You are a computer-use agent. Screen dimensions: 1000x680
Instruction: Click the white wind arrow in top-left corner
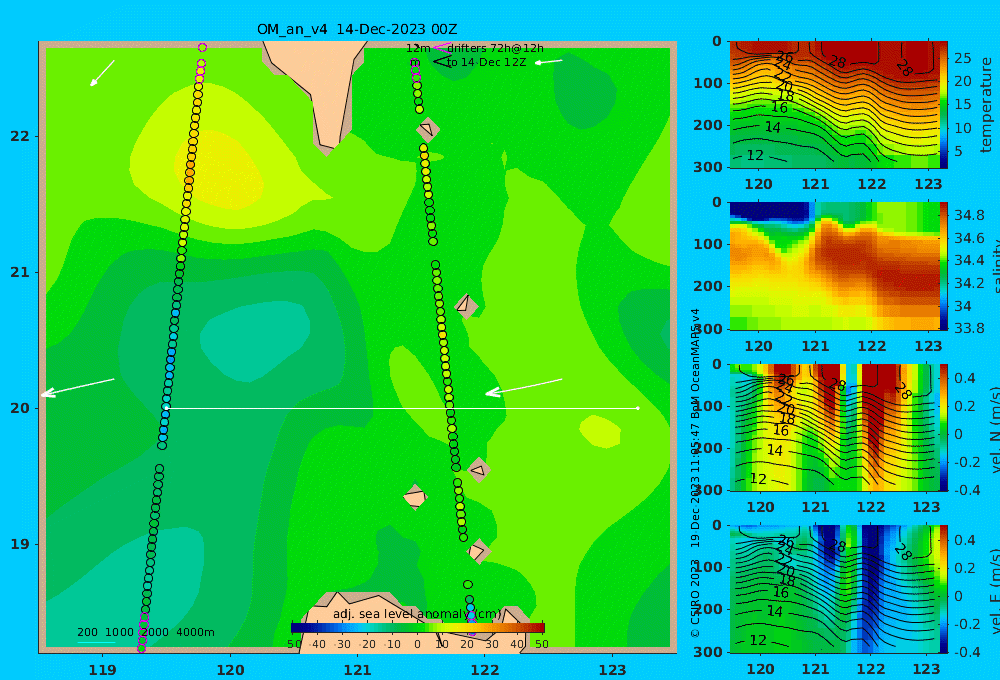(102, 73)
